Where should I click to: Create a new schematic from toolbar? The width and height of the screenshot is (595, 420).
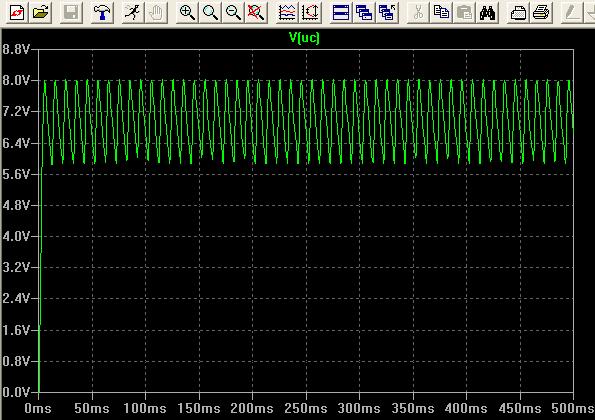coord(17,13)
